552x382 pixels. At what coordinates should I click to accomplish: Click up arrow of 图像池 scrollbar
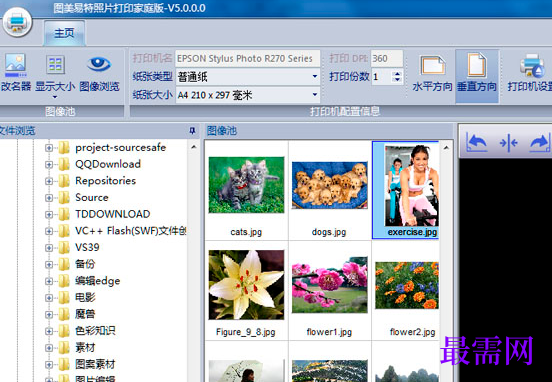point(446,148)
